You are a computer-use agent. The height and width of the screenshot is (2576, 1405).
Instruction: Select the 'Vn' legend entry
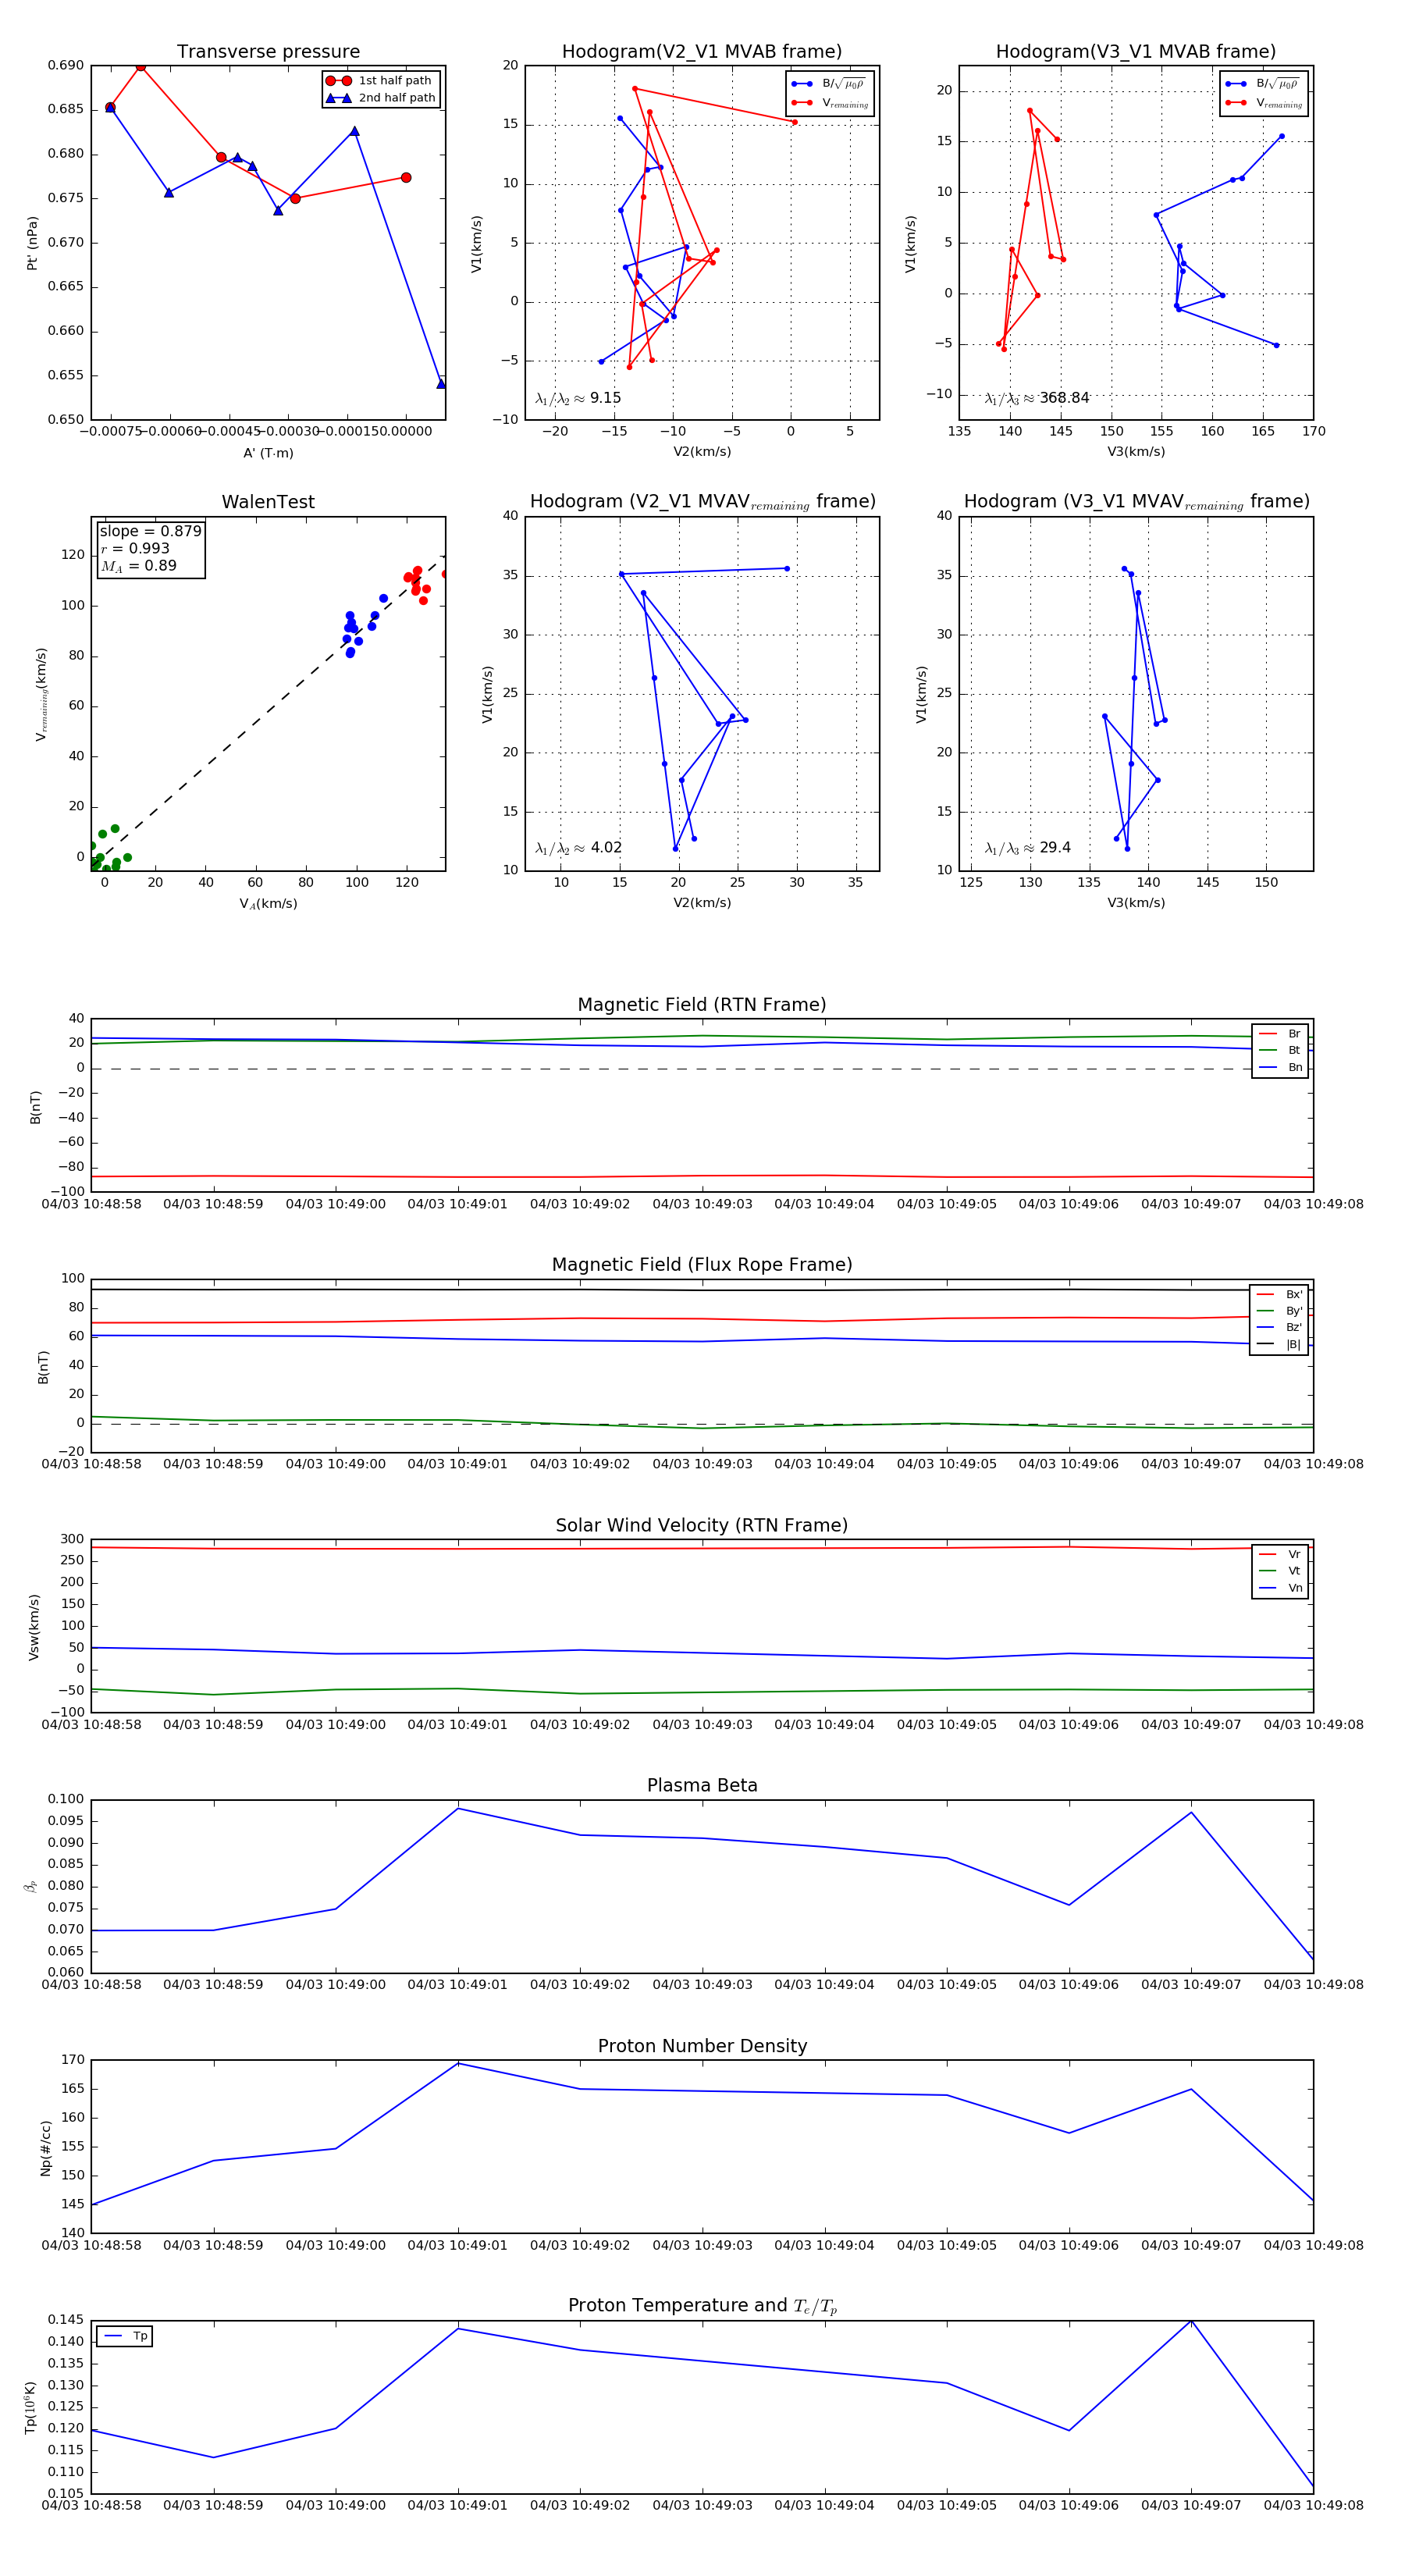[x=1280, y=1588]
